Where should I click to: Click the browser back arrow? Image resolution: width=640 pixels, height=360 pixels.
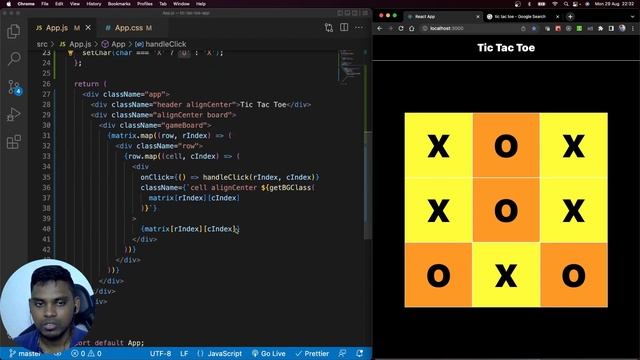[x=380, y=29]
